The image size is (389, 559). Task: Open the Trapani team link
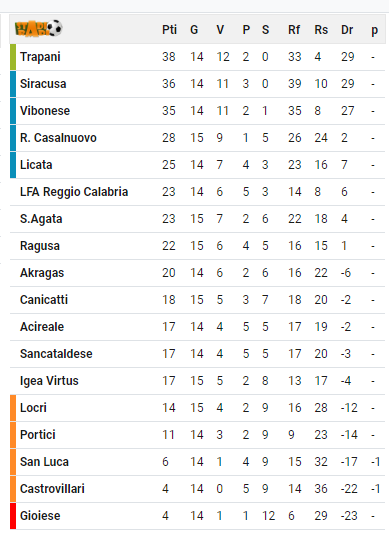pyautogui.click(x=40, y=57)
